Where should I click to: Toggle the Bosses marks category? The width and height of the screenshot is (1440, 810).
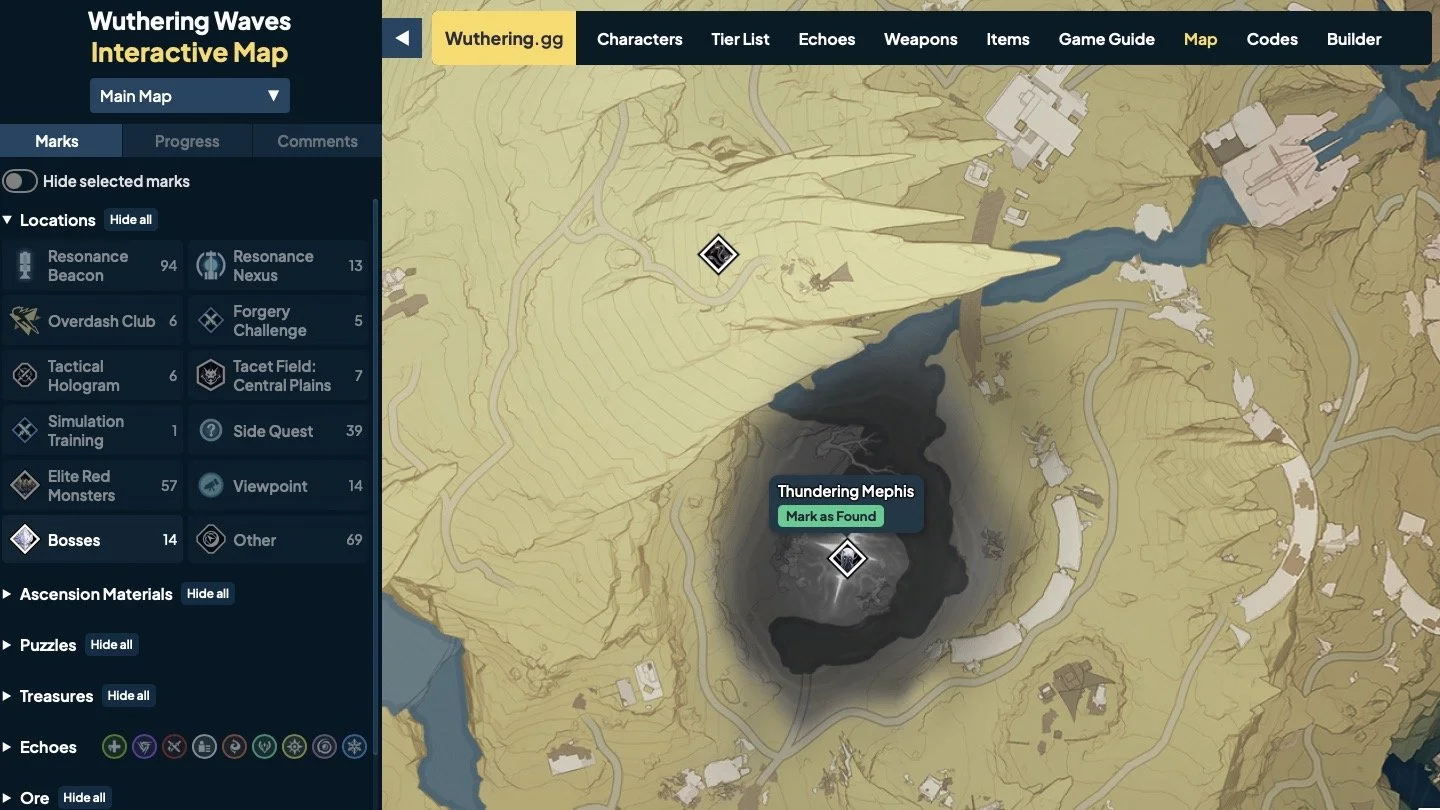[x=93, y=540]
